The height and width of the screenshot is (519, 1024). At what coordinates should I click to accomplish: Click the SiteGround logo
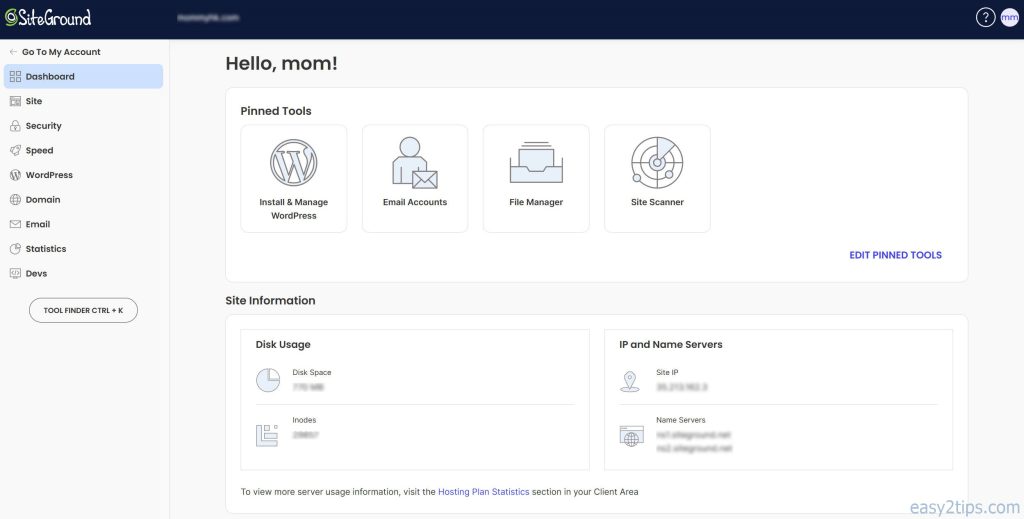coord(48,18)
